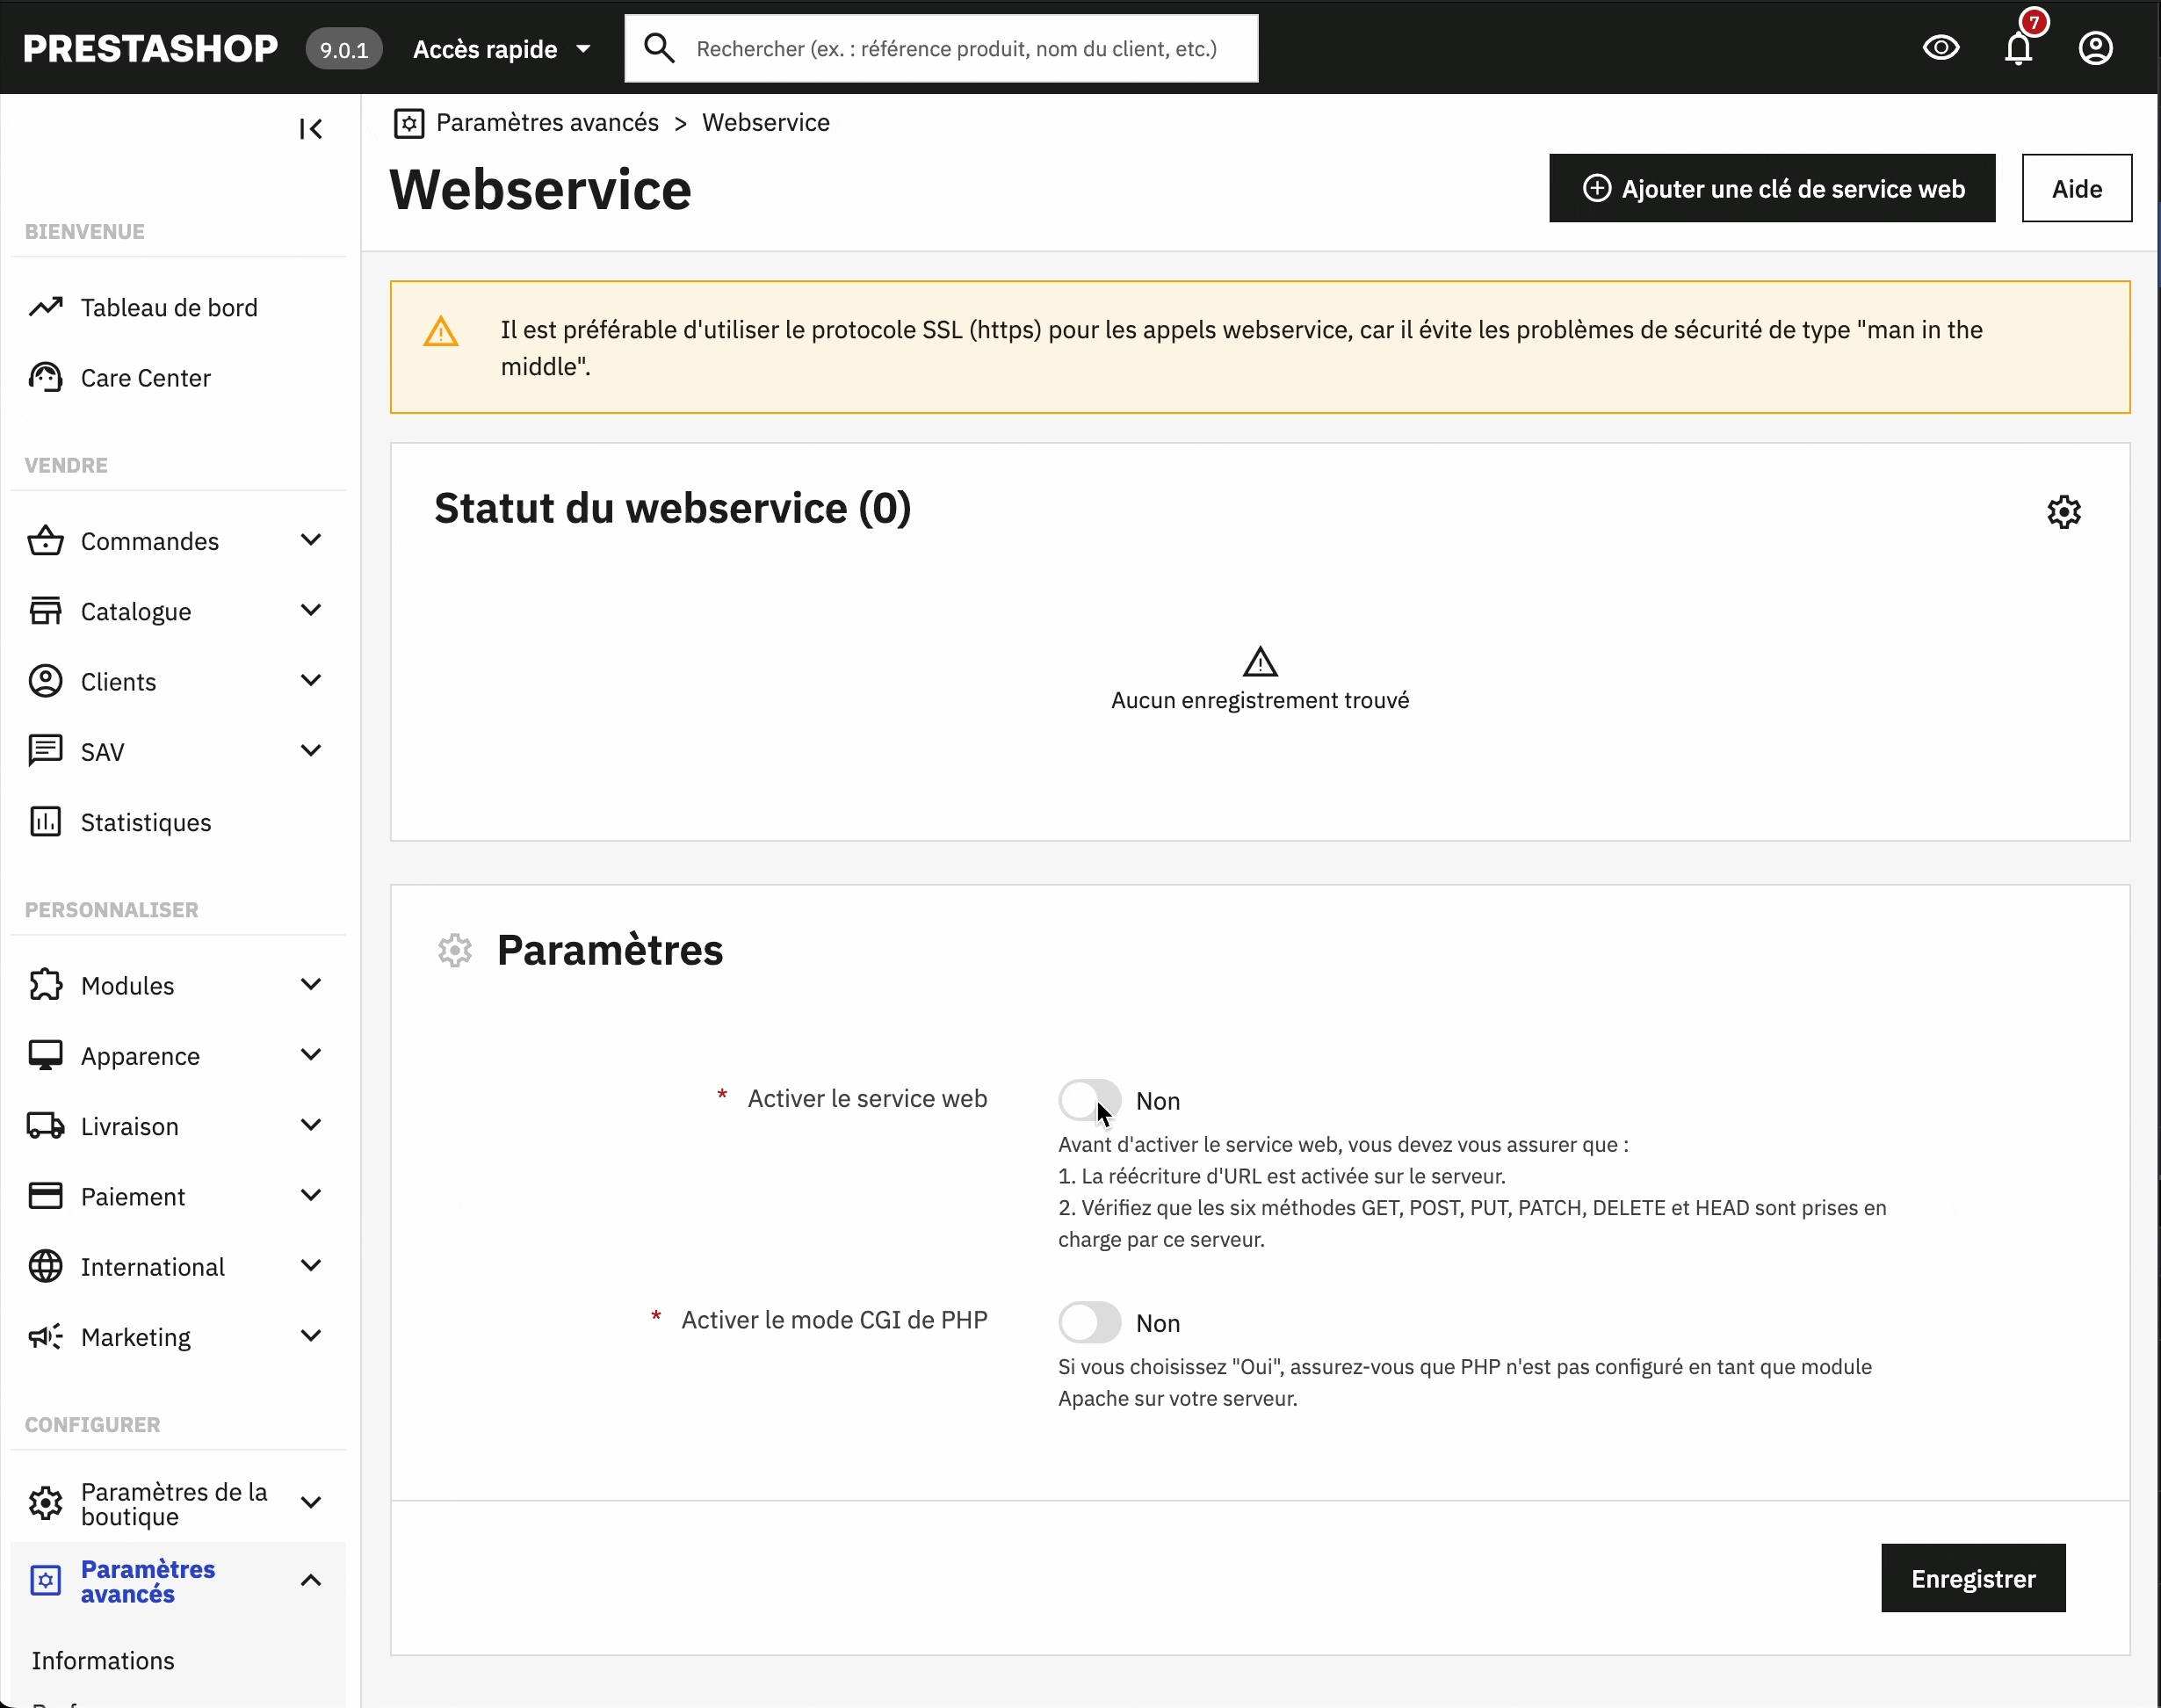This screenshot has width=2161, height=1708.
Task: Select the Tableau de bord dashboard icon
Action: [46, 306]
